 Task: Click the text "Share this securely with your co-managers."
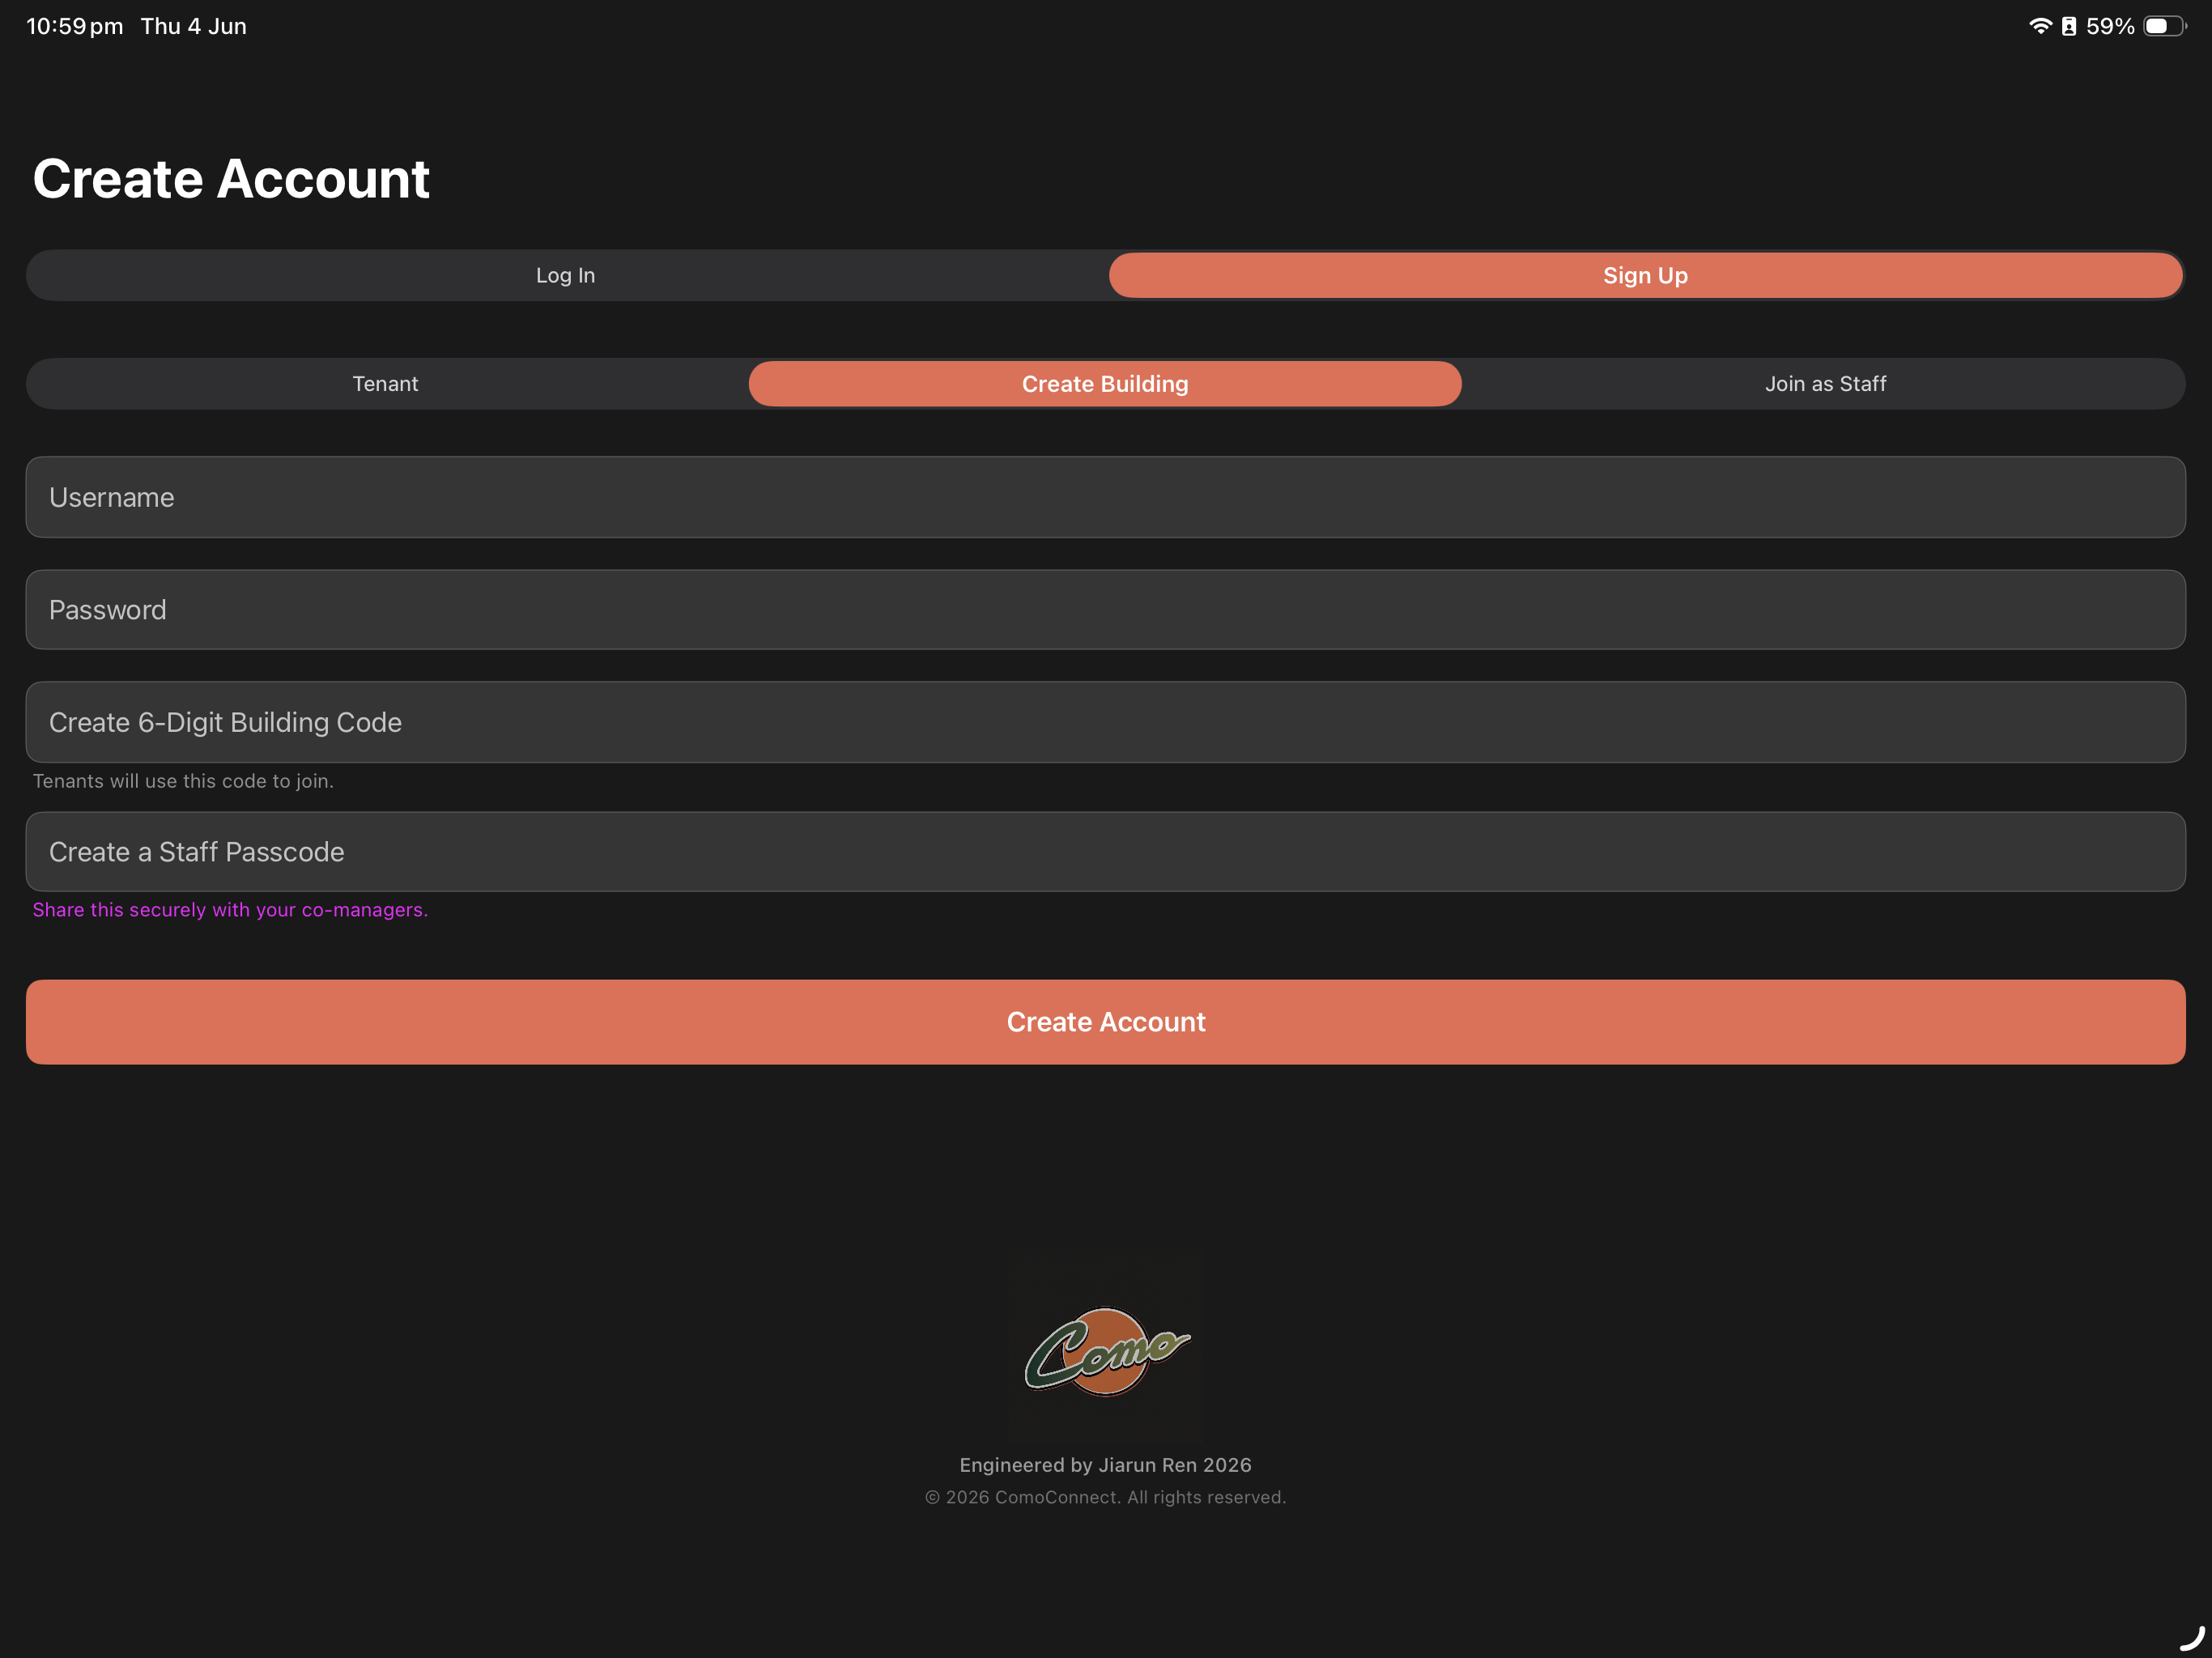click(x=230, y=910)
